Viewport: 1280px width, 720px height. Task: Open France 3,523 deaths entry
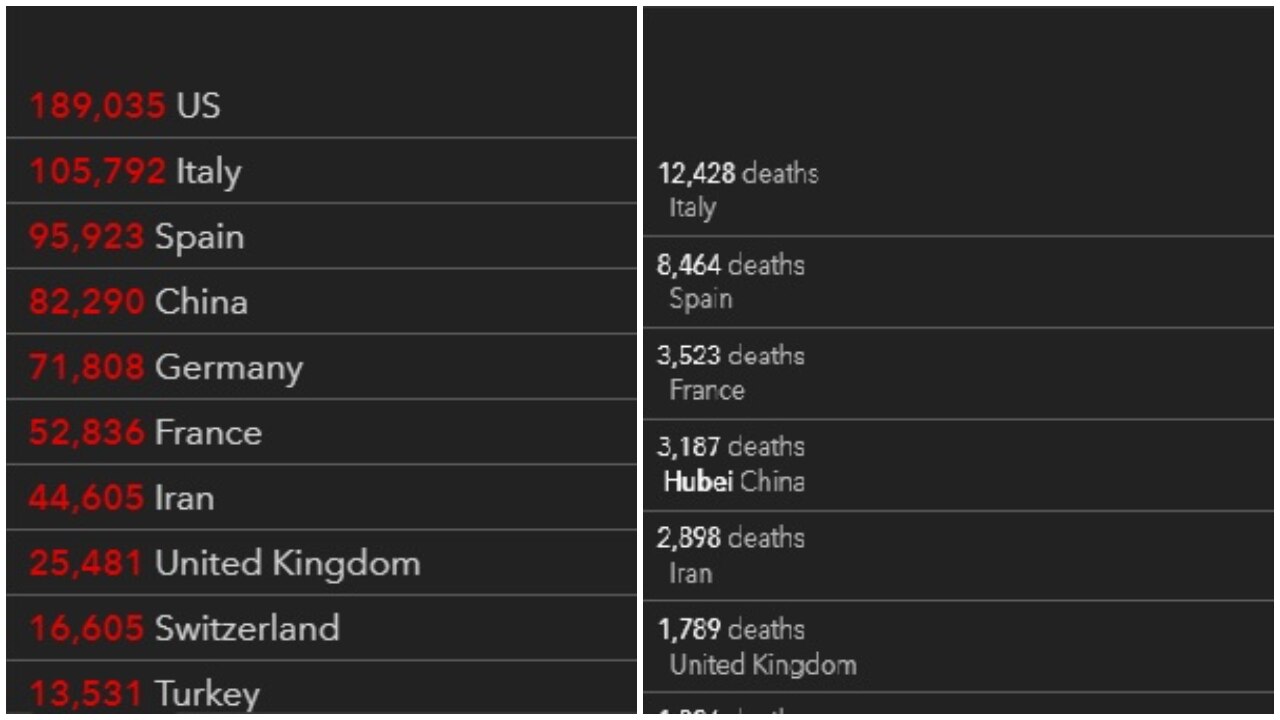[958, 374]
